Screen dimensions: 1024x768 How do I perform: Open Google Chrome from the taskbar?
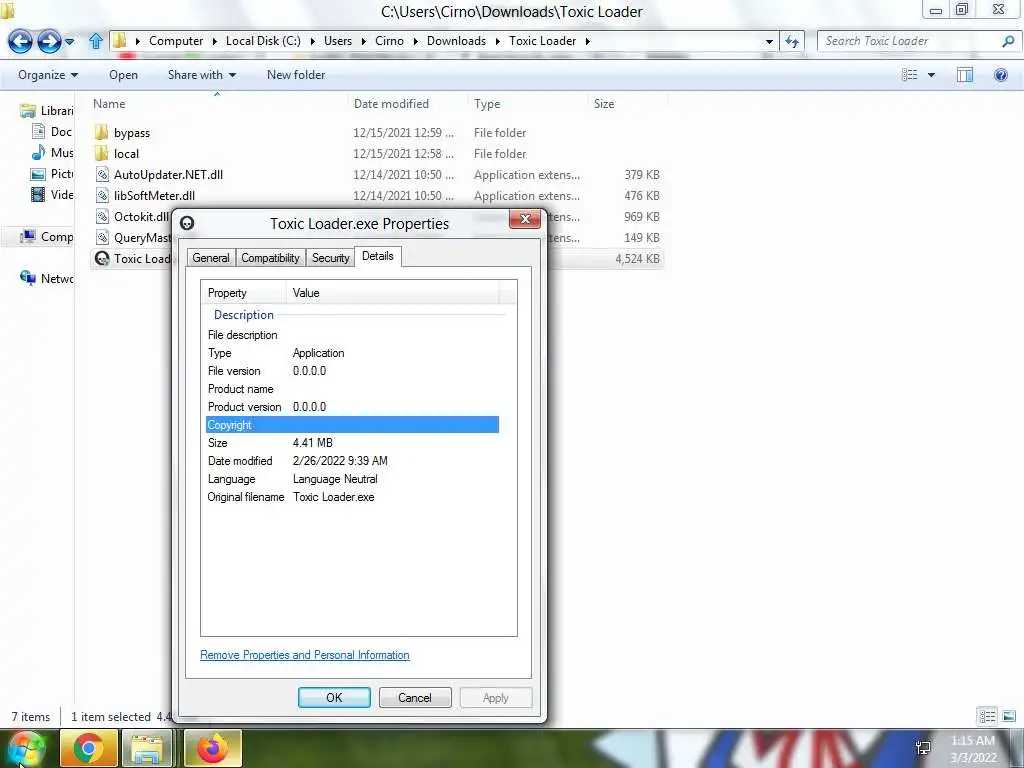(89, 748)
